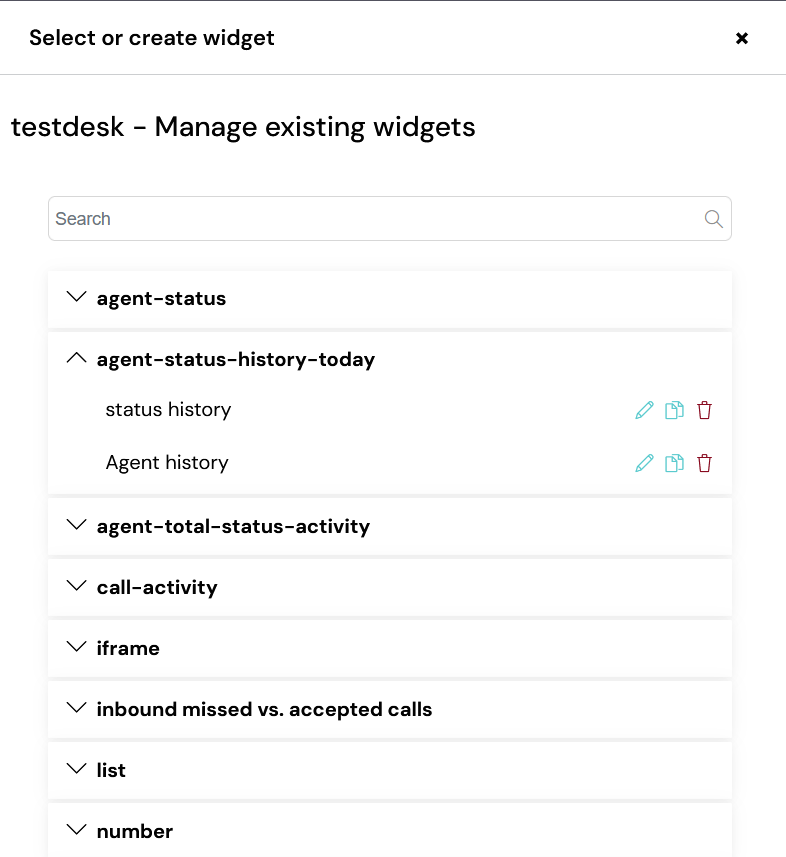786x857 pixels.
Task: Collapse the agent-status-history-today section
Action: pyautogui.click(x=77, y=358)
